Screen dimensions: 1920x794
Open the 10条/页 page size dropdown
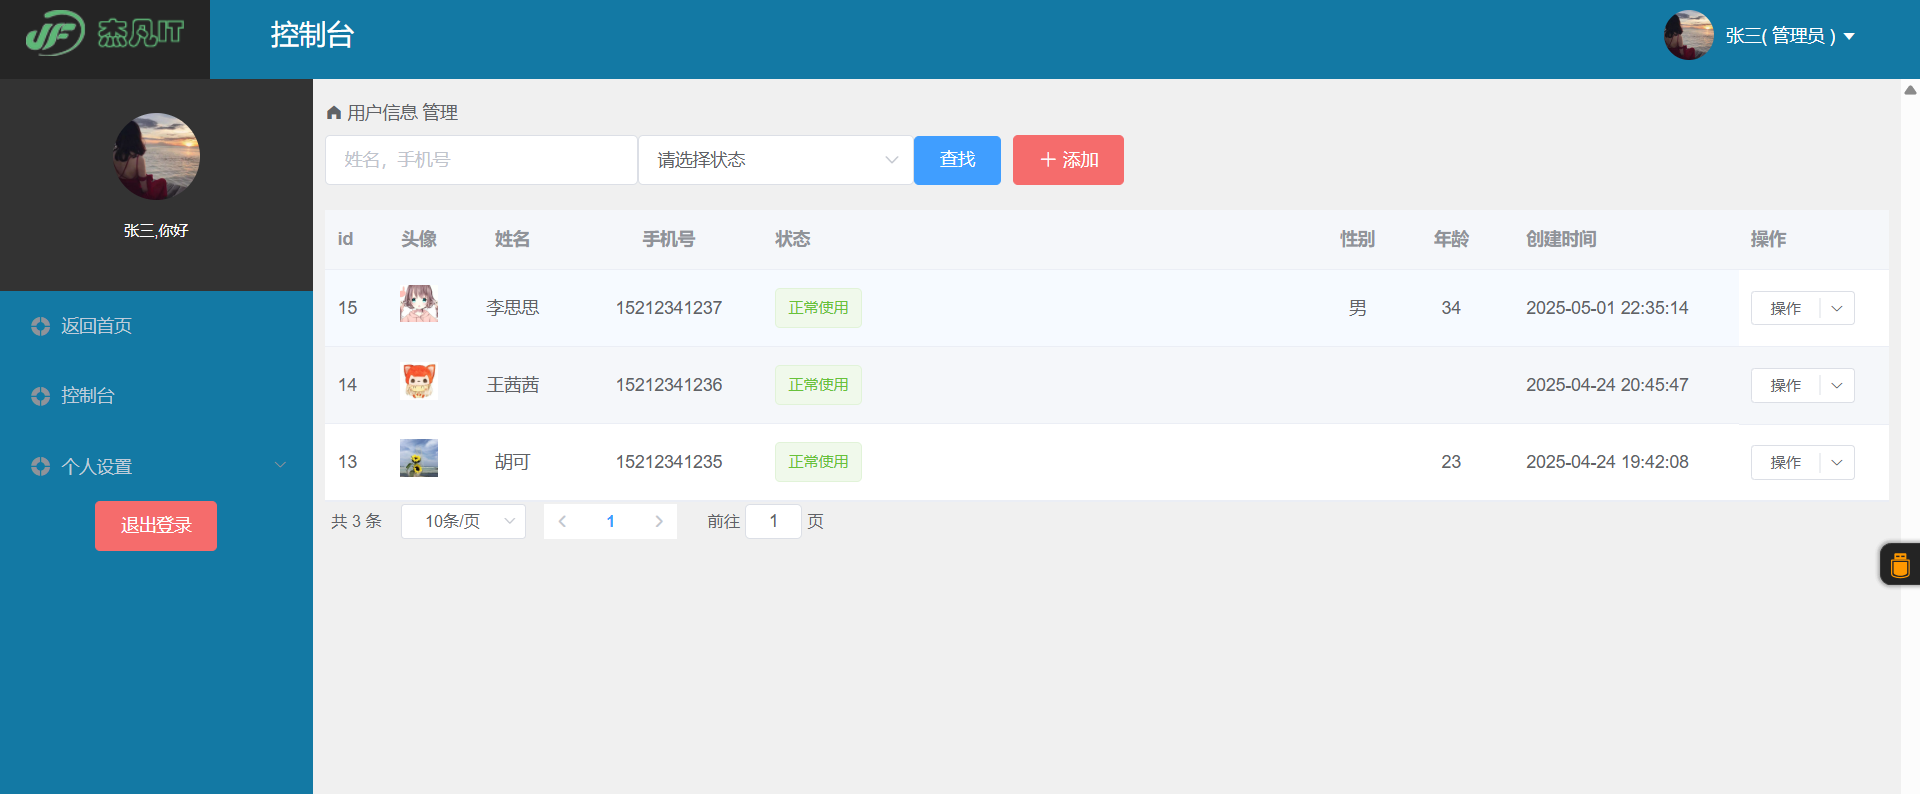pyautogui.click(x=463, y=521)
